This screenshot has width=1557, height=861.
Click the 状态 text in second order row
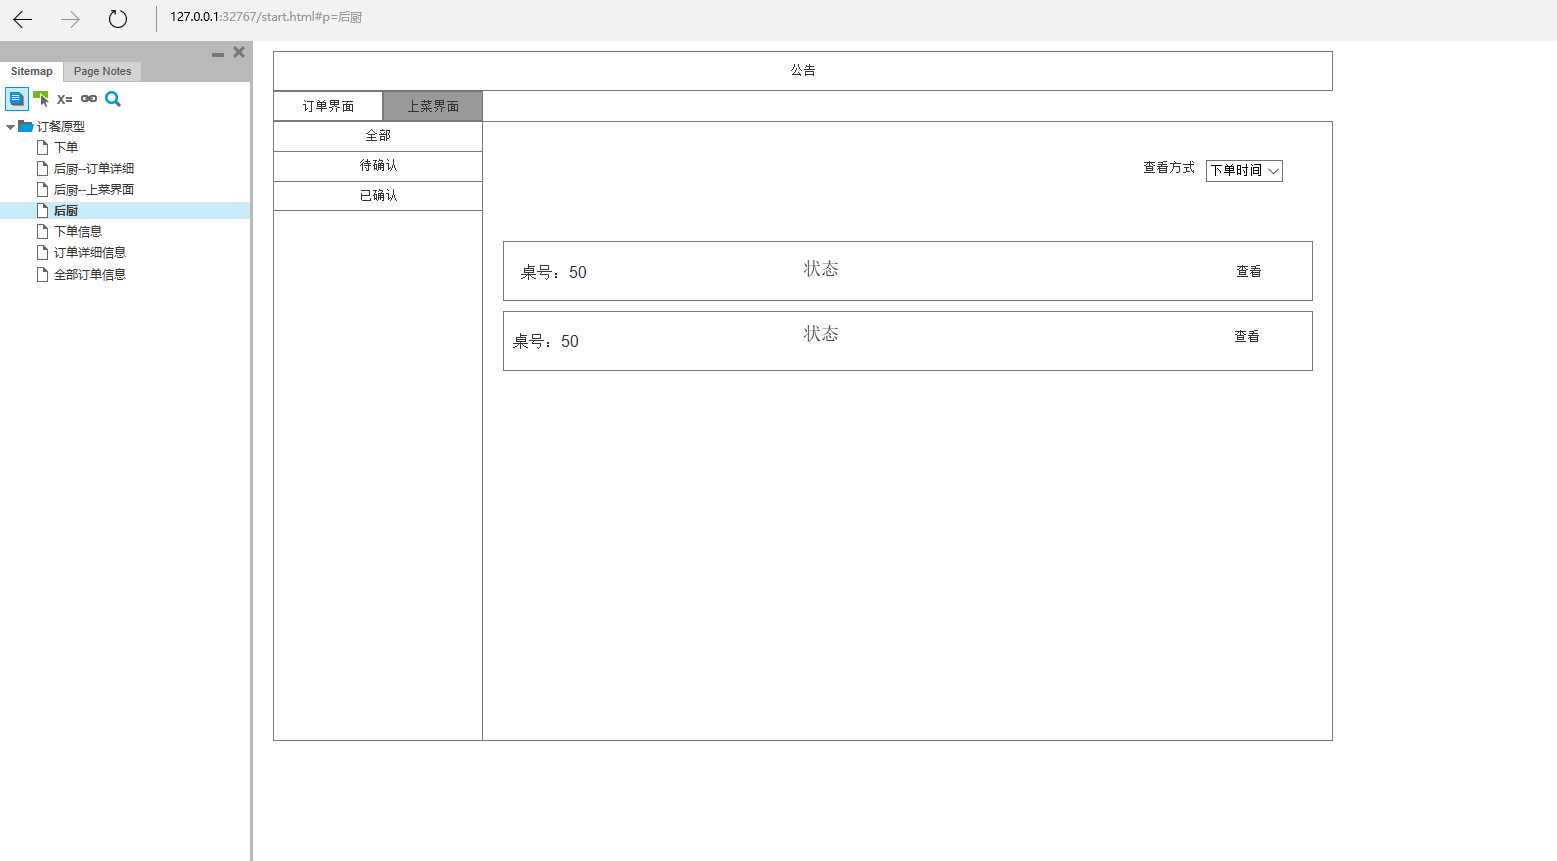(821, 334)
